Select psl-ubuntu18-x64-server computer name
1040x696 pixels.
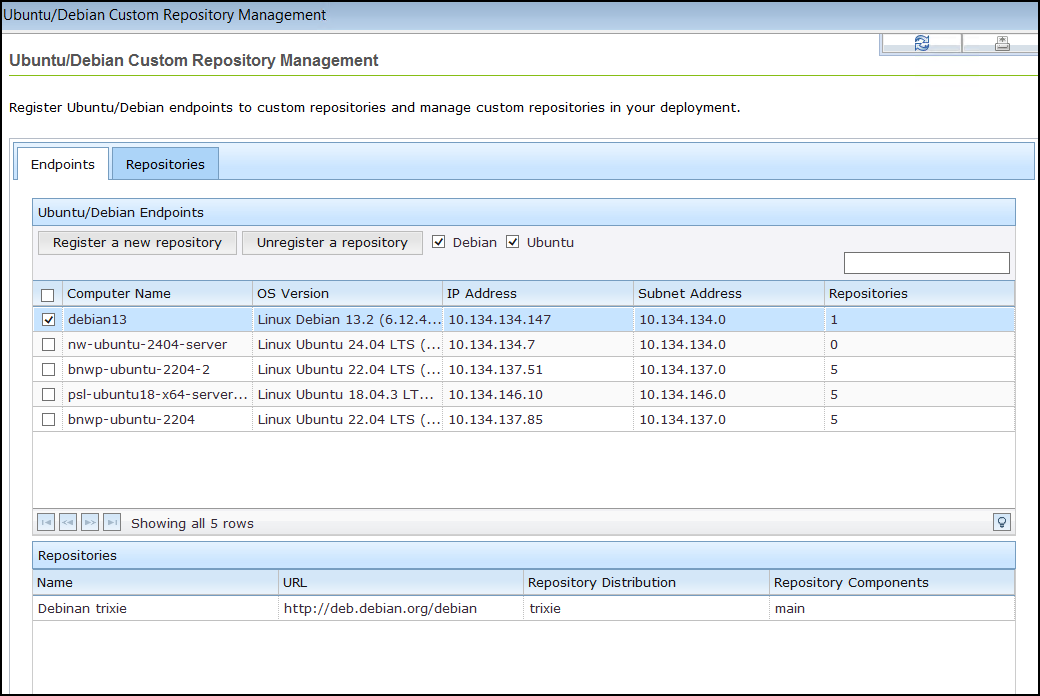(x=158, y=395)
